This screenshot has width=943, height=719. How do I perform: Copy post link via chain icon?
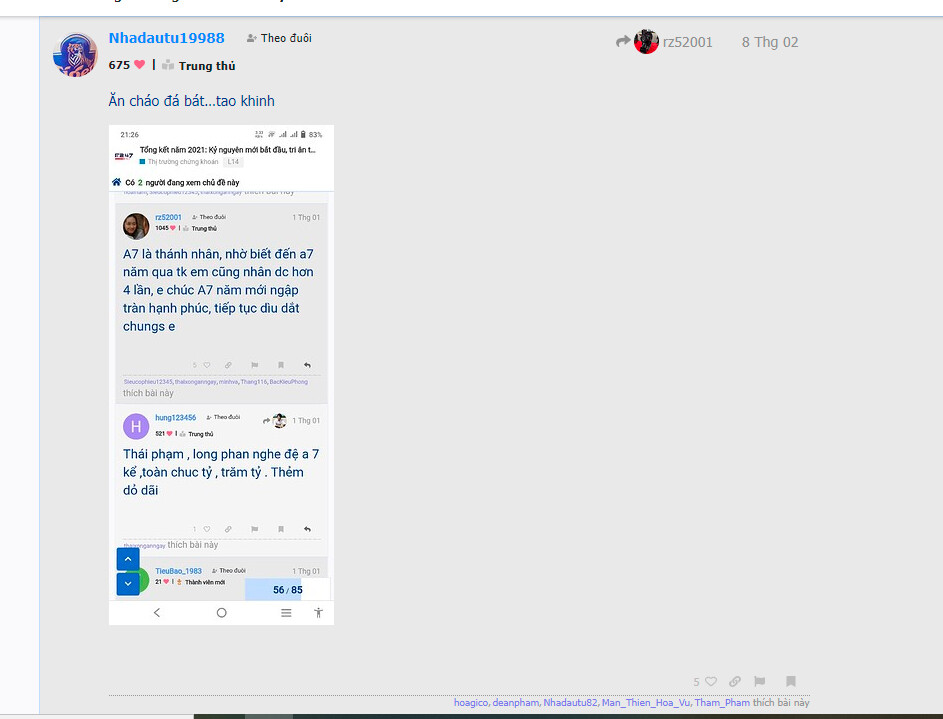[735, 681]
